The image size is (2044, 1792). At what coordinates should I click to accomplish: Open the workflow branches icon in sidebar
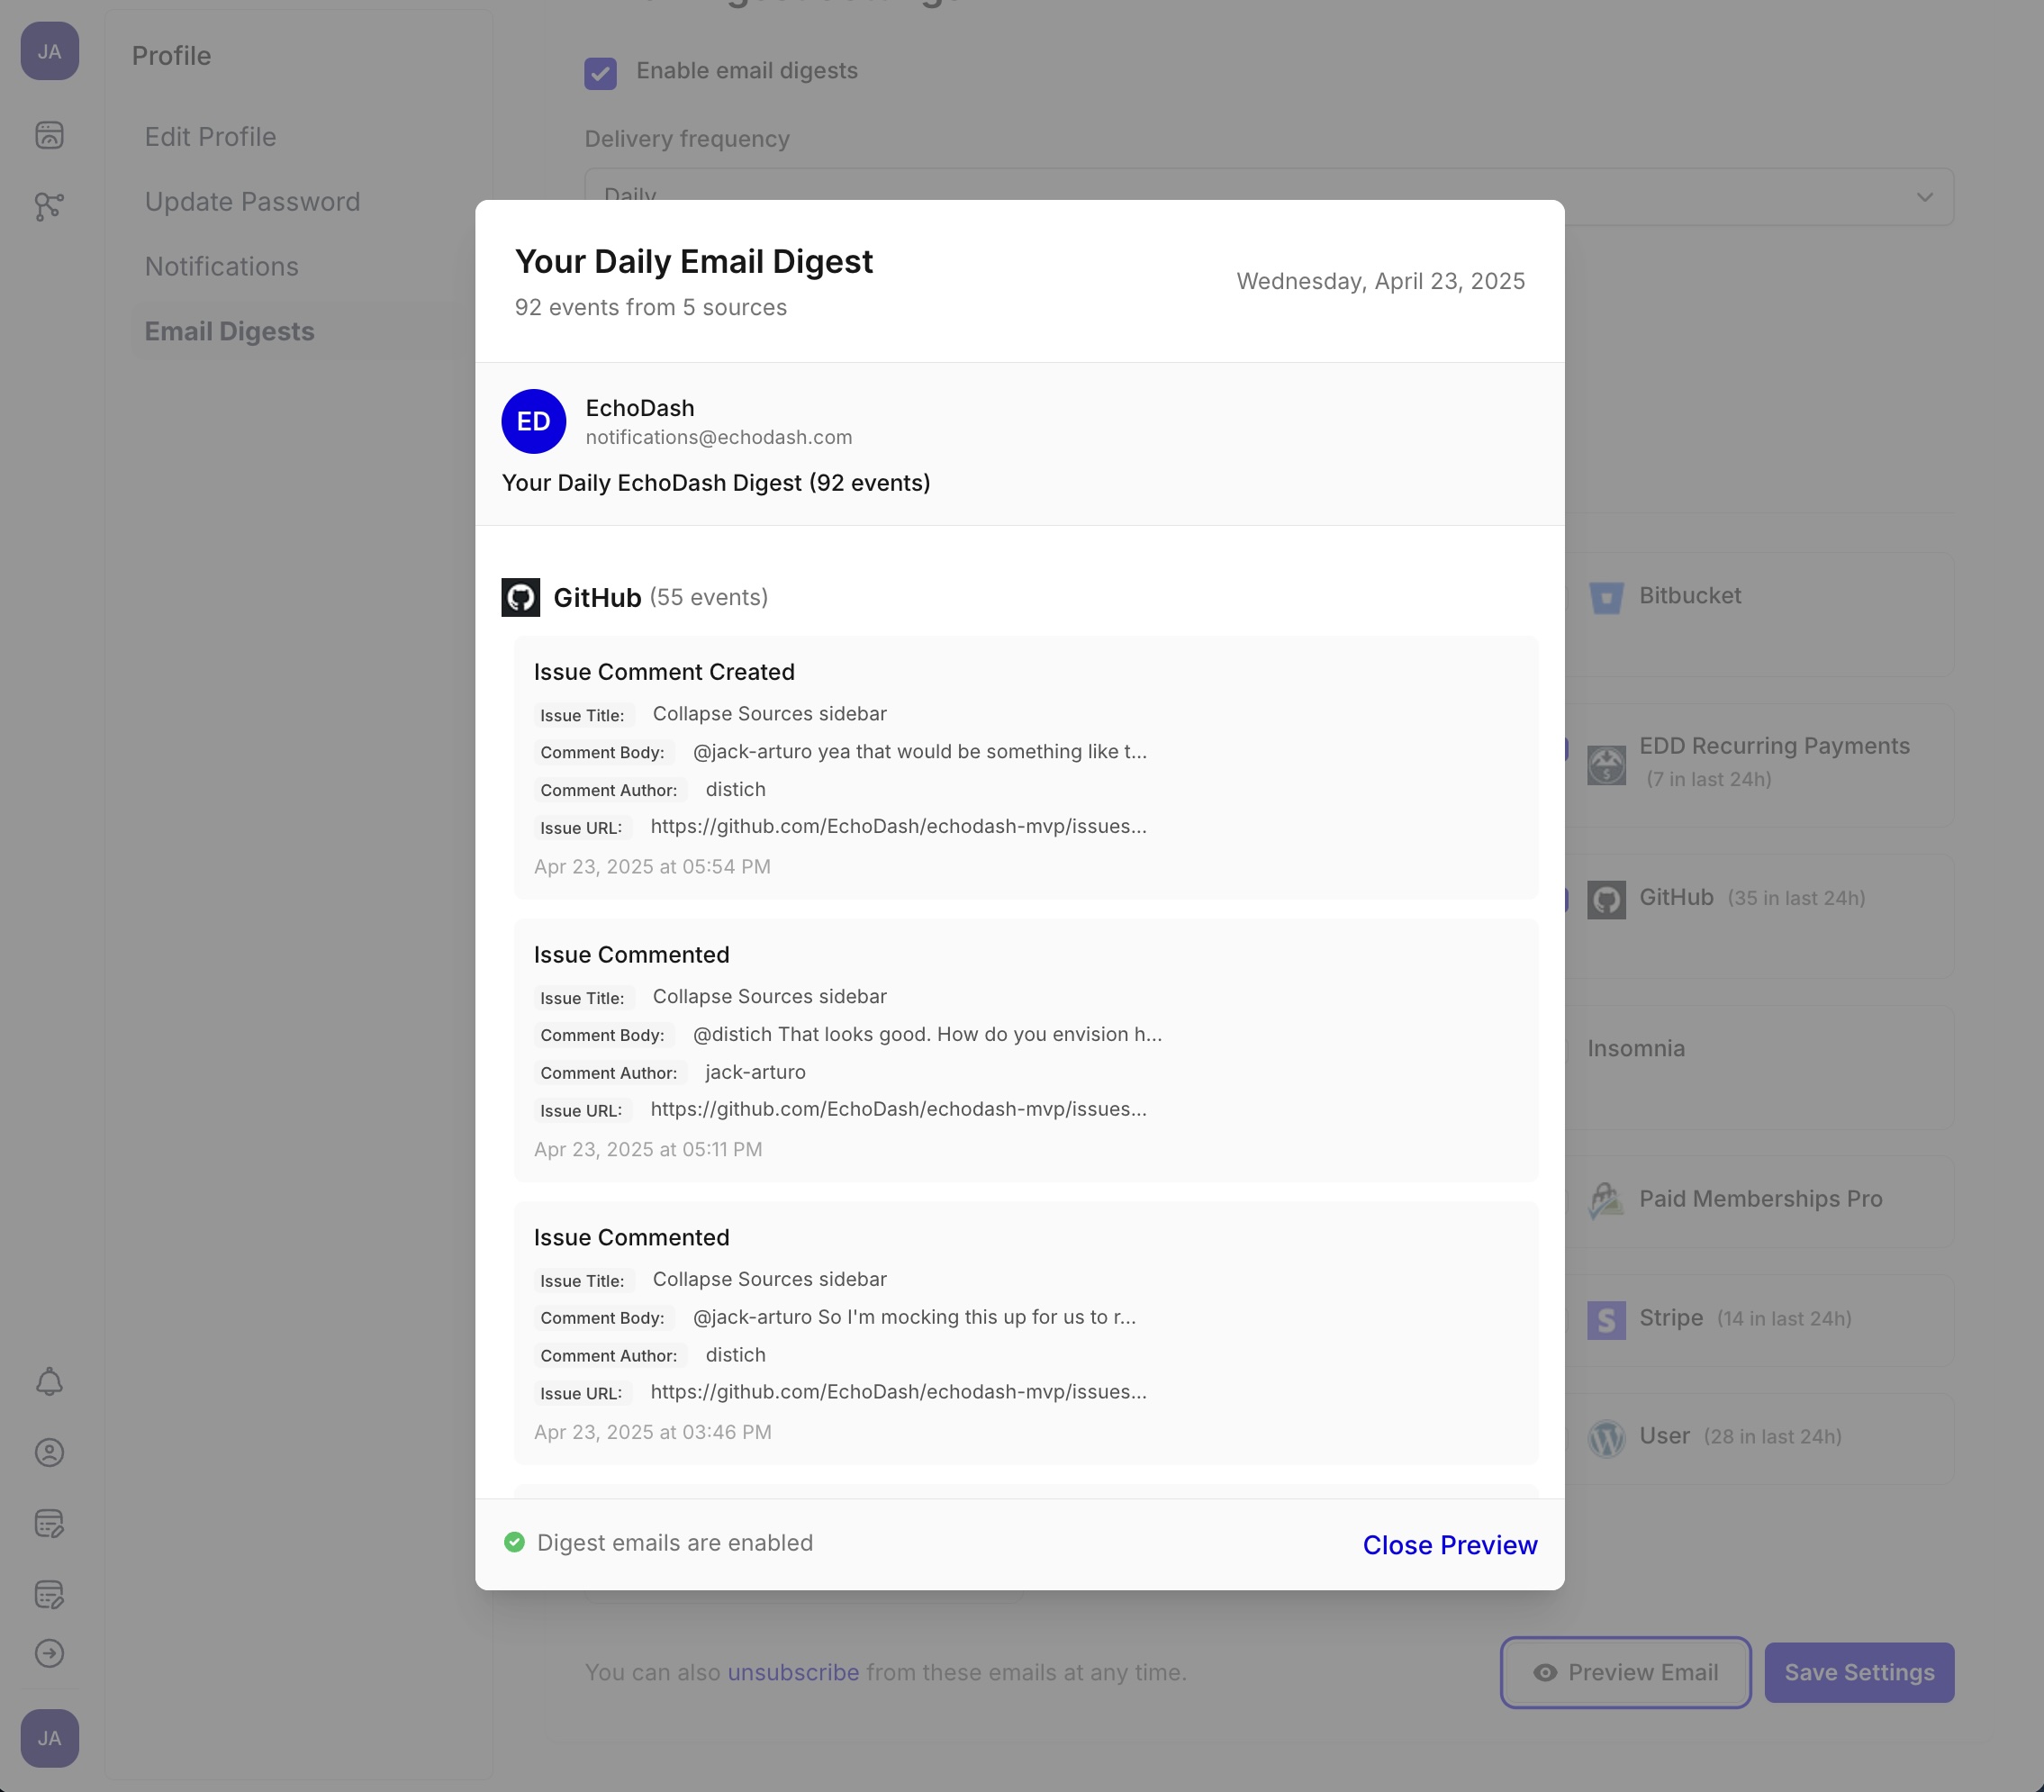pos(49,206)
